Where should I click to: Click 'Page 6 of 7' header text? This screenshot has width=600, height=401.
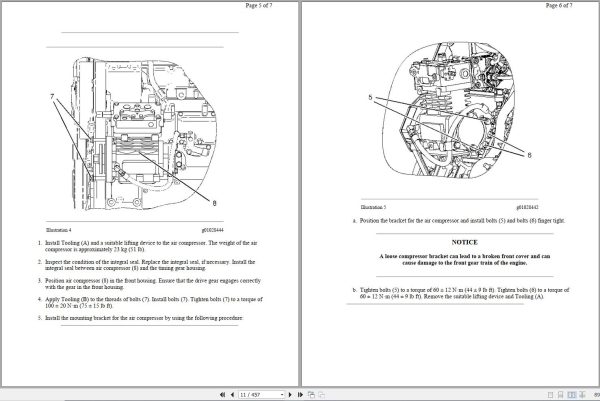point(559,5)
